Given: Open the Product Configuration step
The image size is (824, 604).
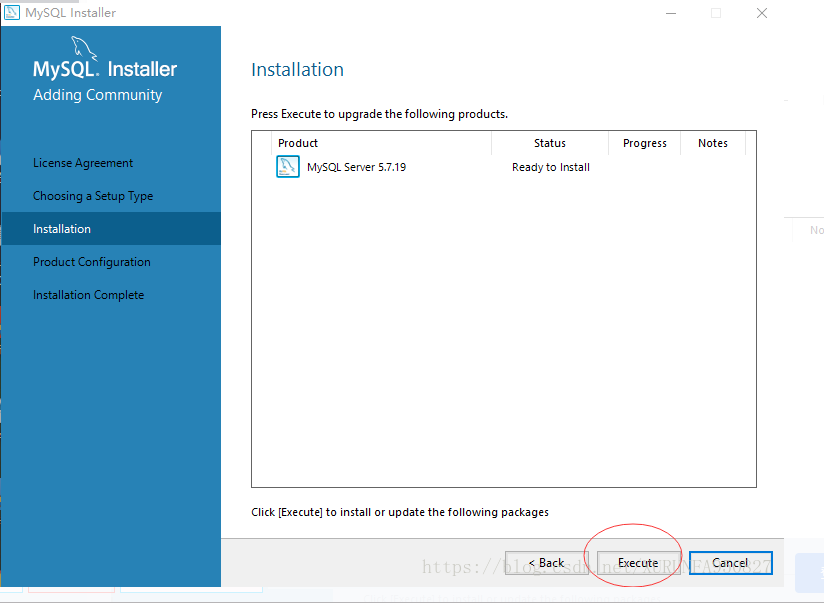Looking at the screenshot, I should (x=92, y=262).
